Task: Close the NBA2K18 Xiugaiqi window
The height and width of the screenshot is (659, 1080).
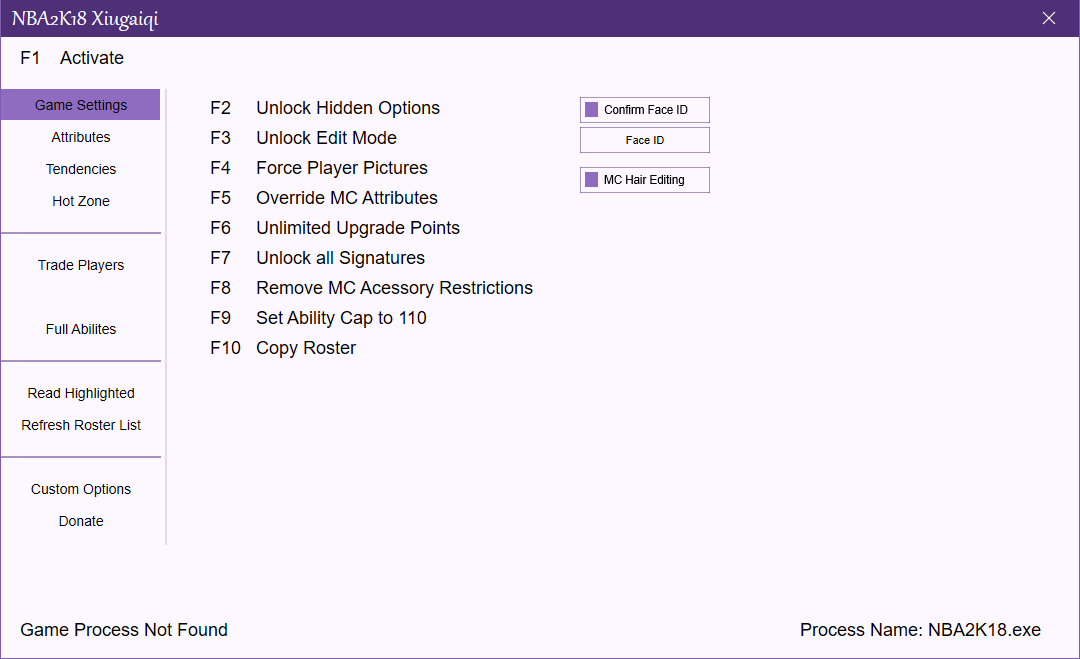Action: point(1048,19)
